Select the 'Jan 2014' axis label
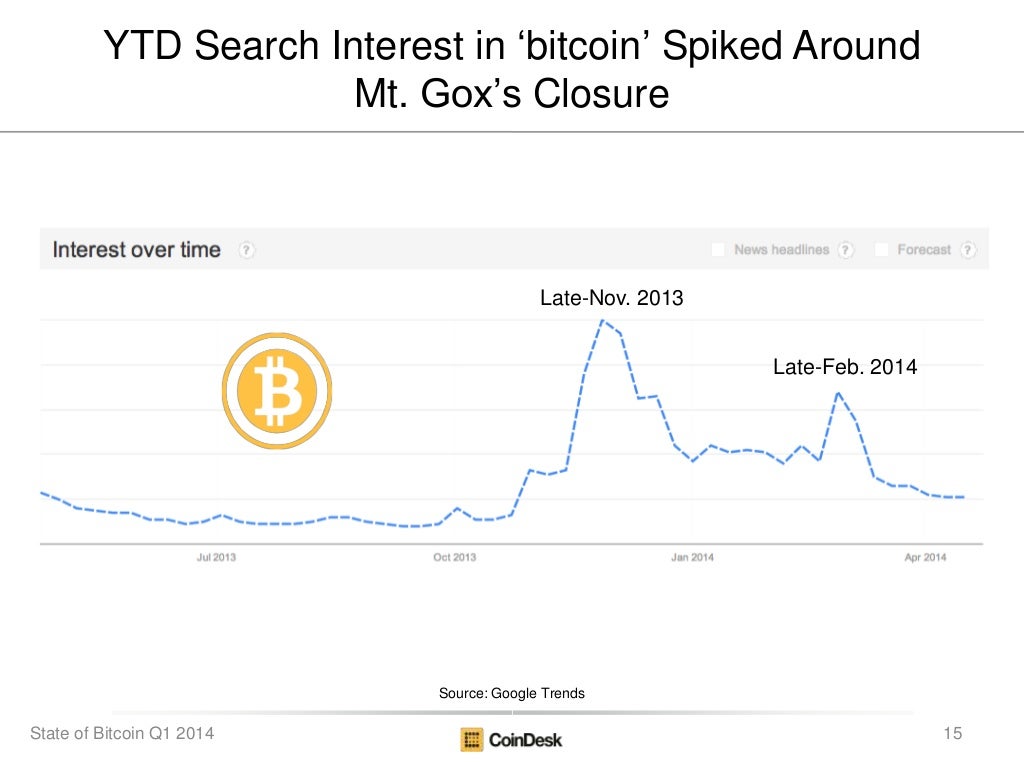 pyautogui.click(x=692, y=557)
